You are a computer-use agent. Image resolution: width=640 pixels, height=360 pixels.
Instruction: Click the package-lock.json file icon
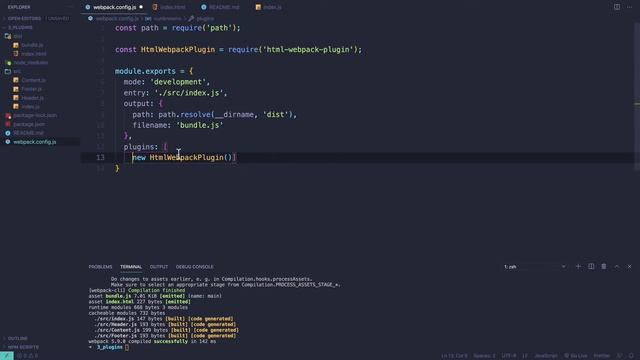8,116
